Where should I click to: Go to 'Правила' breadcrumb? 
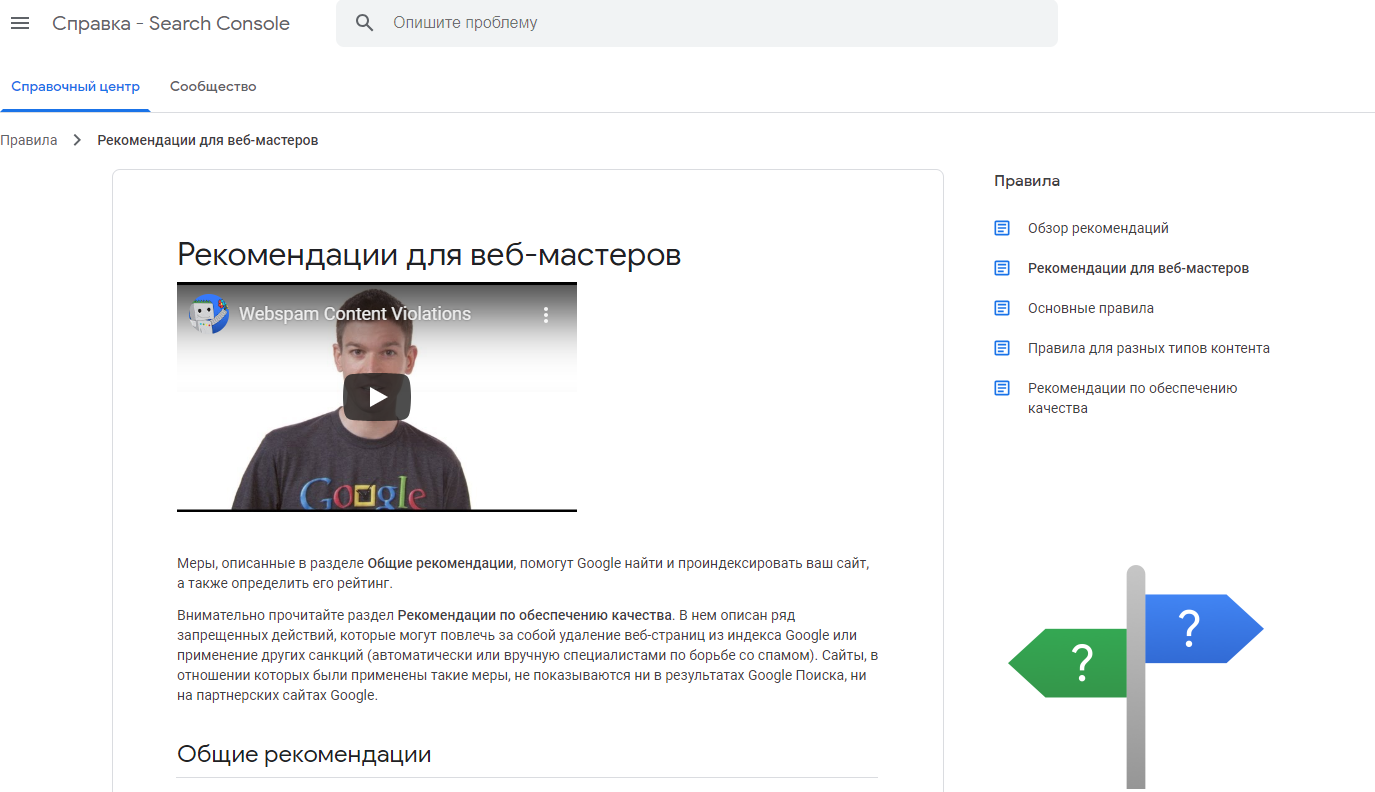click(x=29, y=140)
